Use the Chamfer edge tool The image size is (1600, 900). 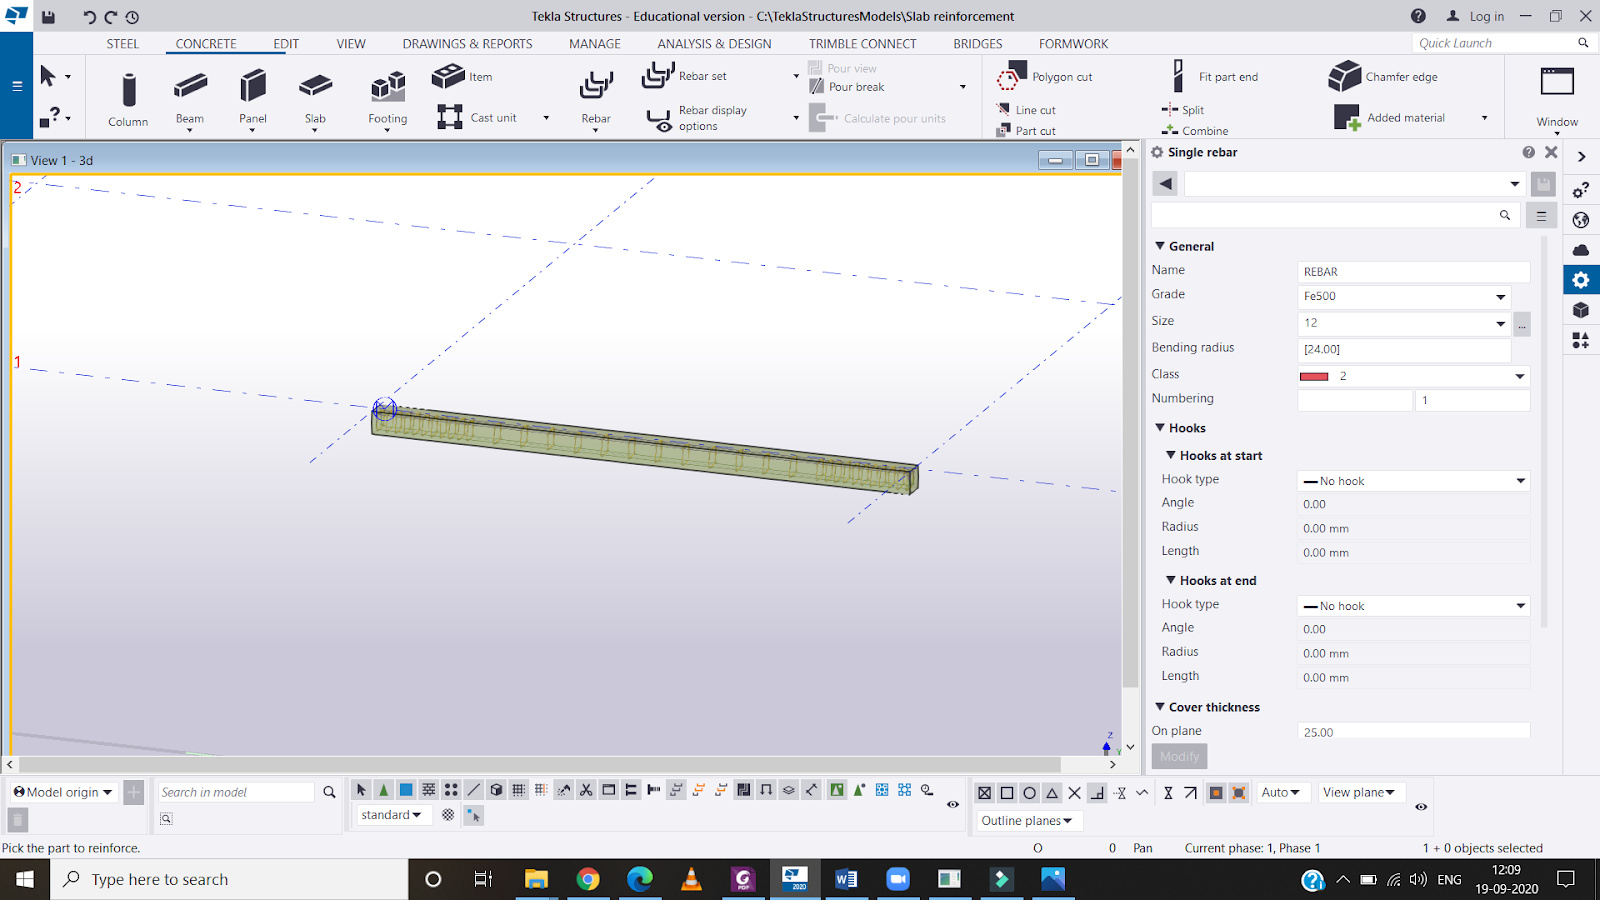(x=1384, y=76)
